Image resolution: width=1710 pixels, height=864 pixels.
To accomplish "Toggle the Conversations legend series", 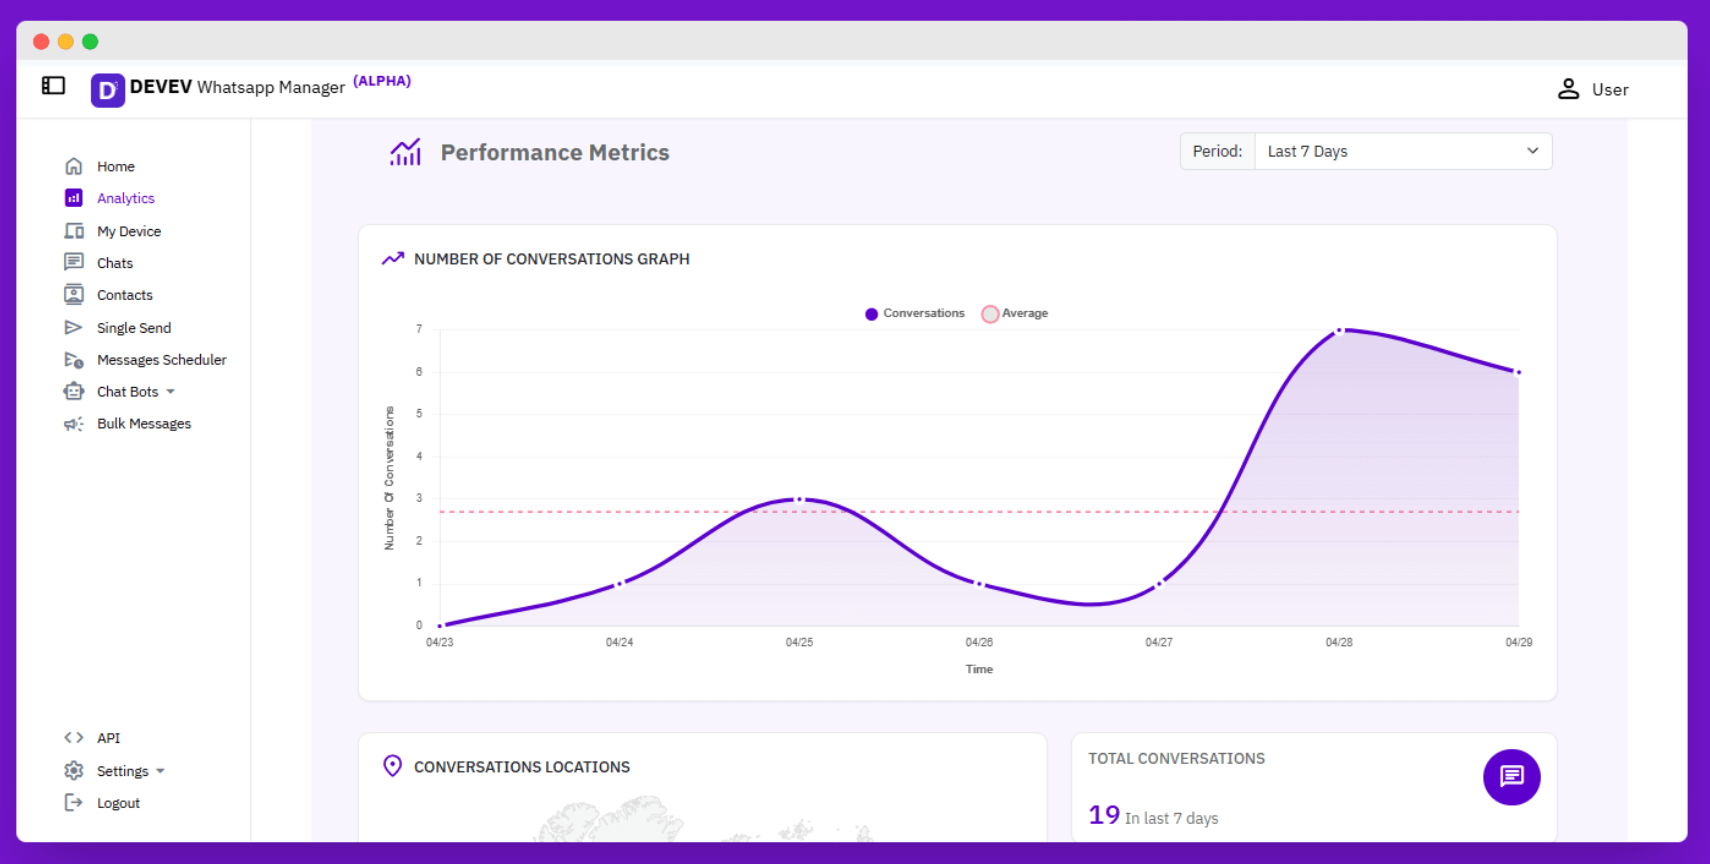I will (x=914, y=314).
